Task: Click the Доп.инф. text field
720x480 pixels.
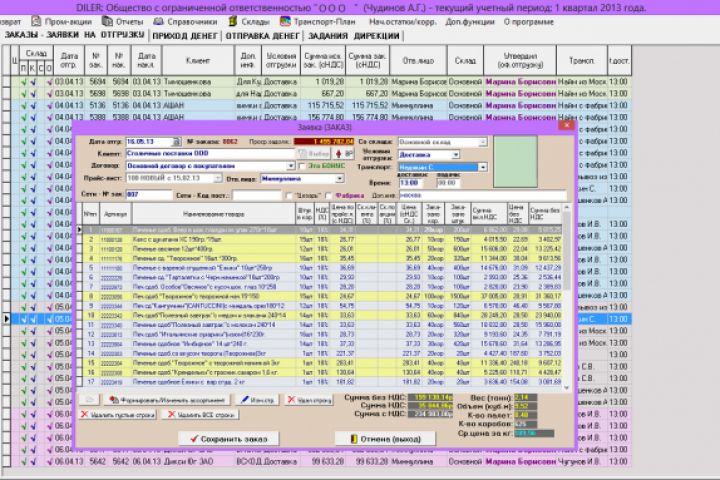Action: tap(482, 195)
